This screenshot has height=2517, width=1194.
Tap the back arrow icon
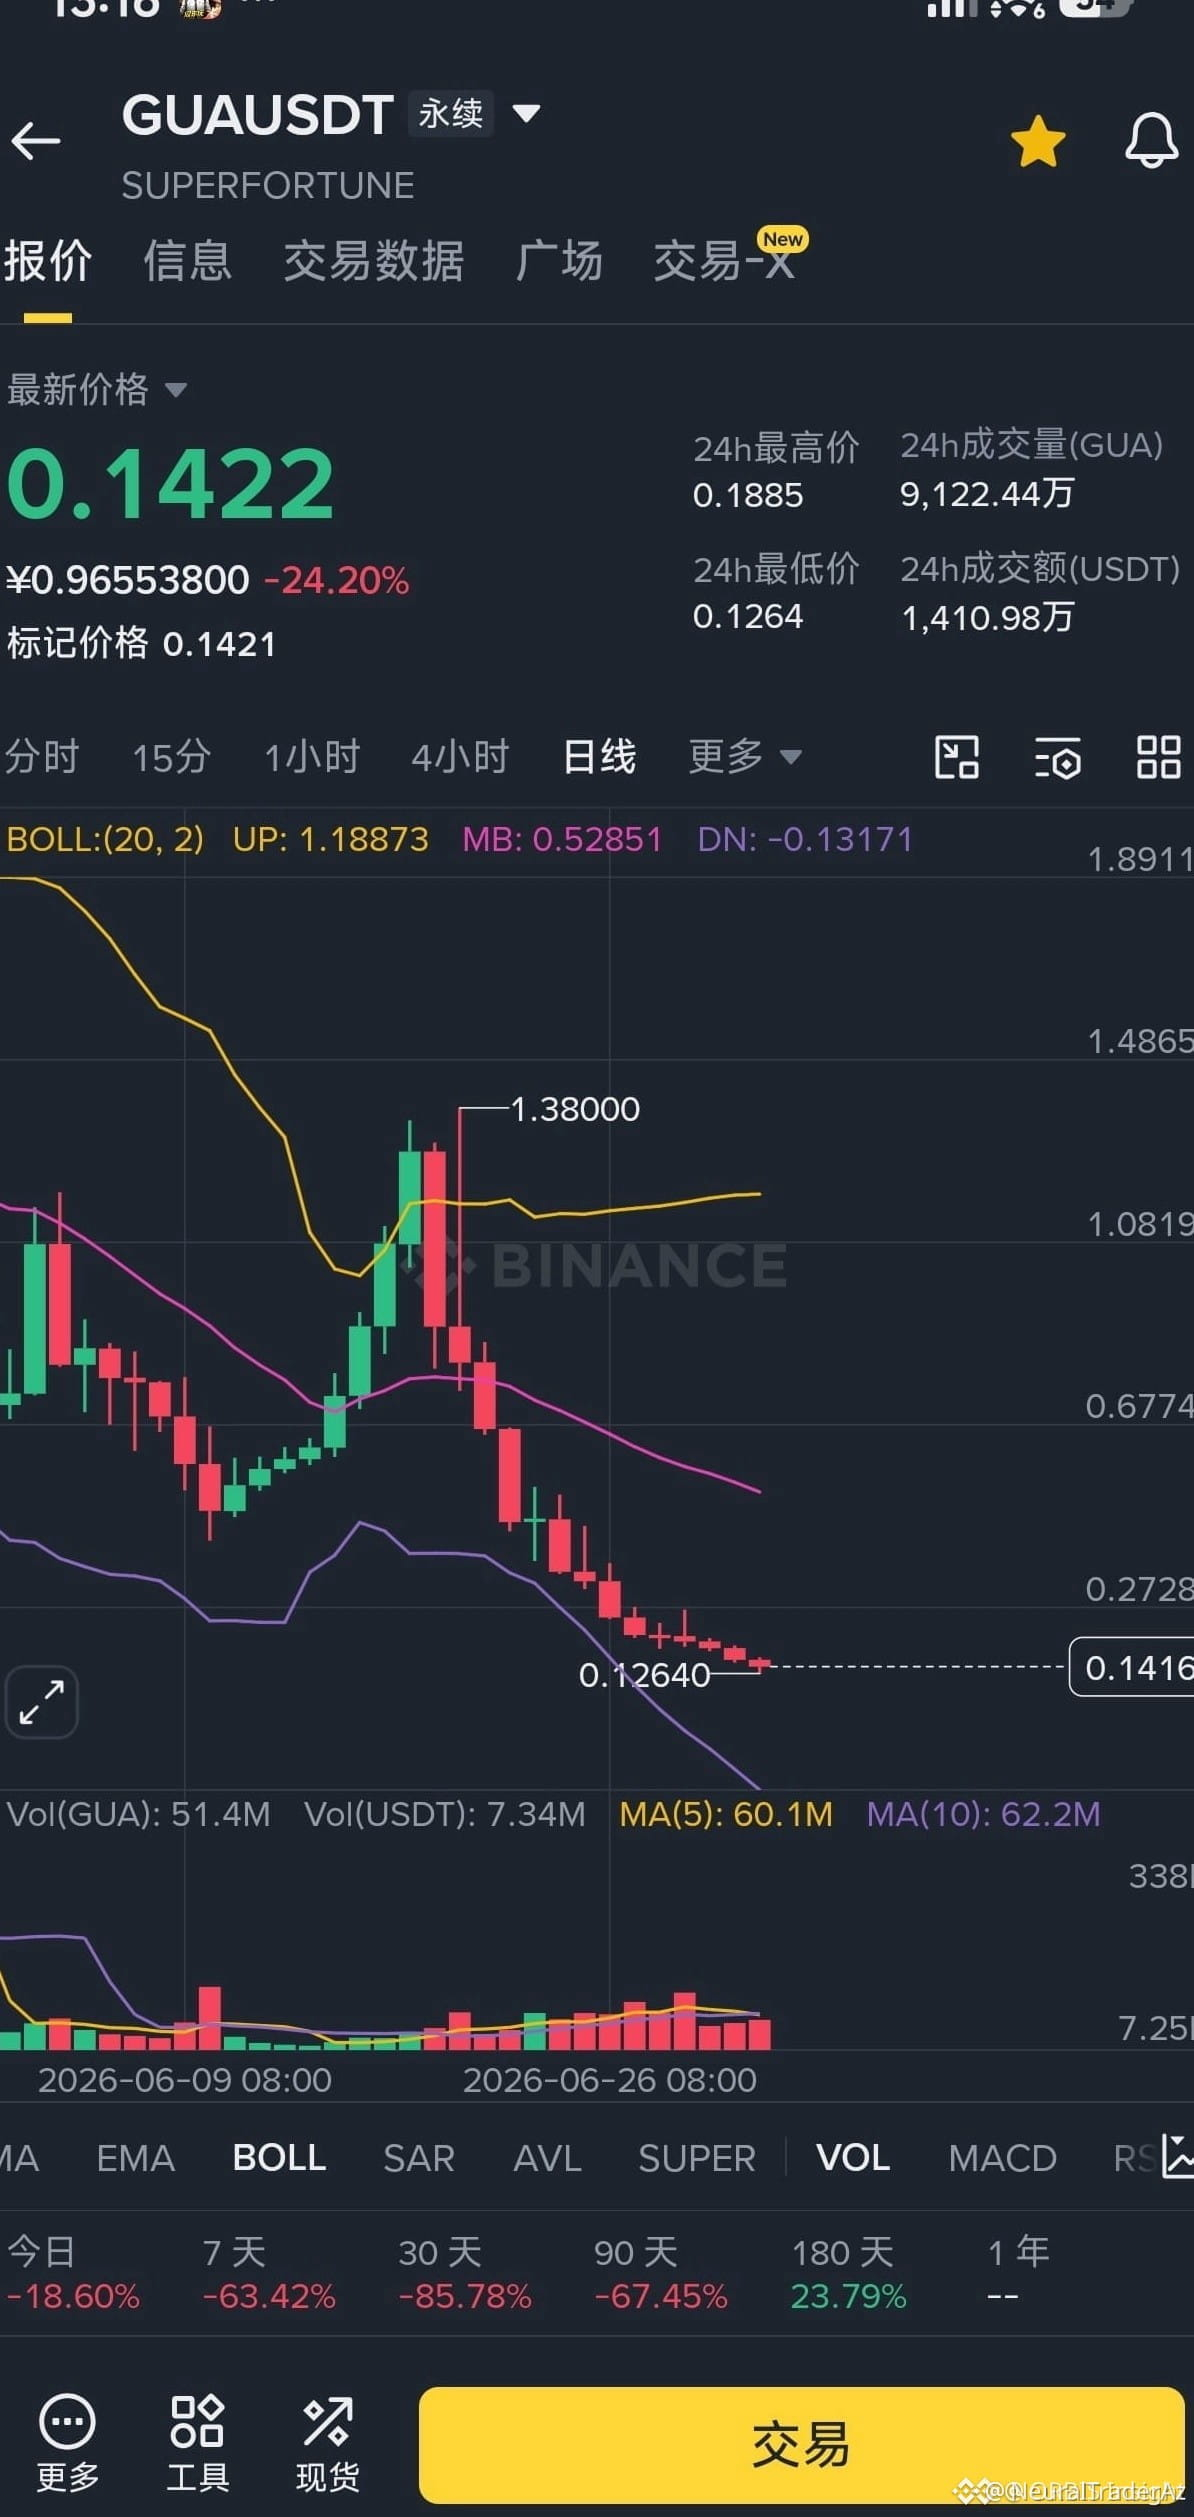[36, 141]
